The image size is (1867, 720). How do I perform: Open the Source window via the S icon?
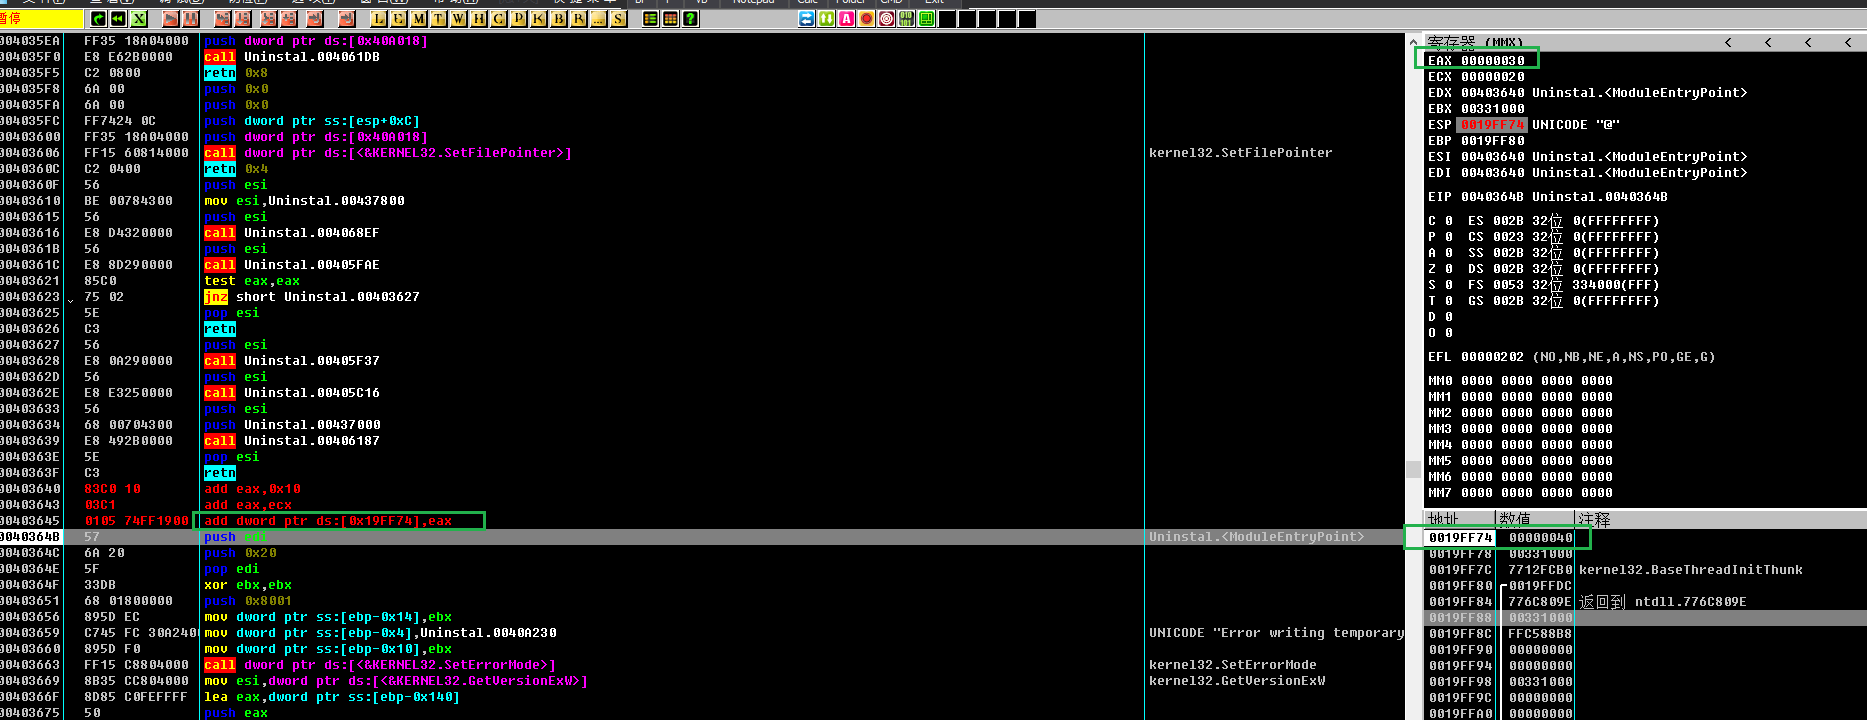(x=619, y=19)
